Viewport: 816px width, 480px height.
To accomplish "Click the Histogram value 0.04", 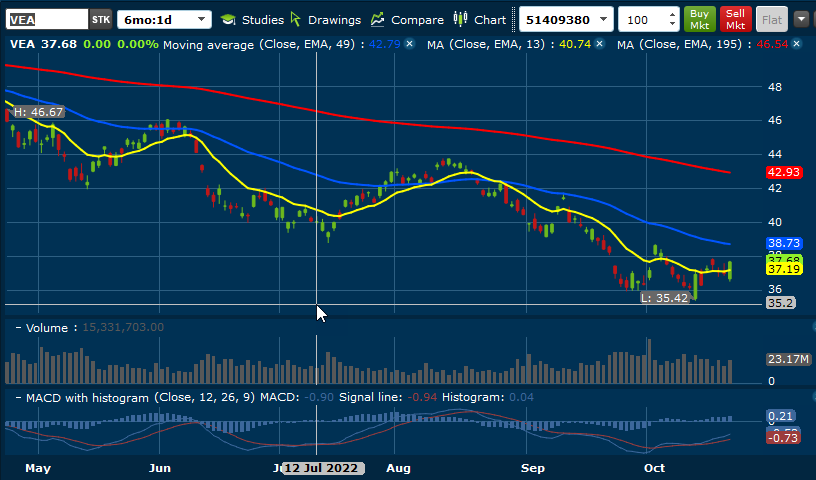I will click(x=521, y=397).
